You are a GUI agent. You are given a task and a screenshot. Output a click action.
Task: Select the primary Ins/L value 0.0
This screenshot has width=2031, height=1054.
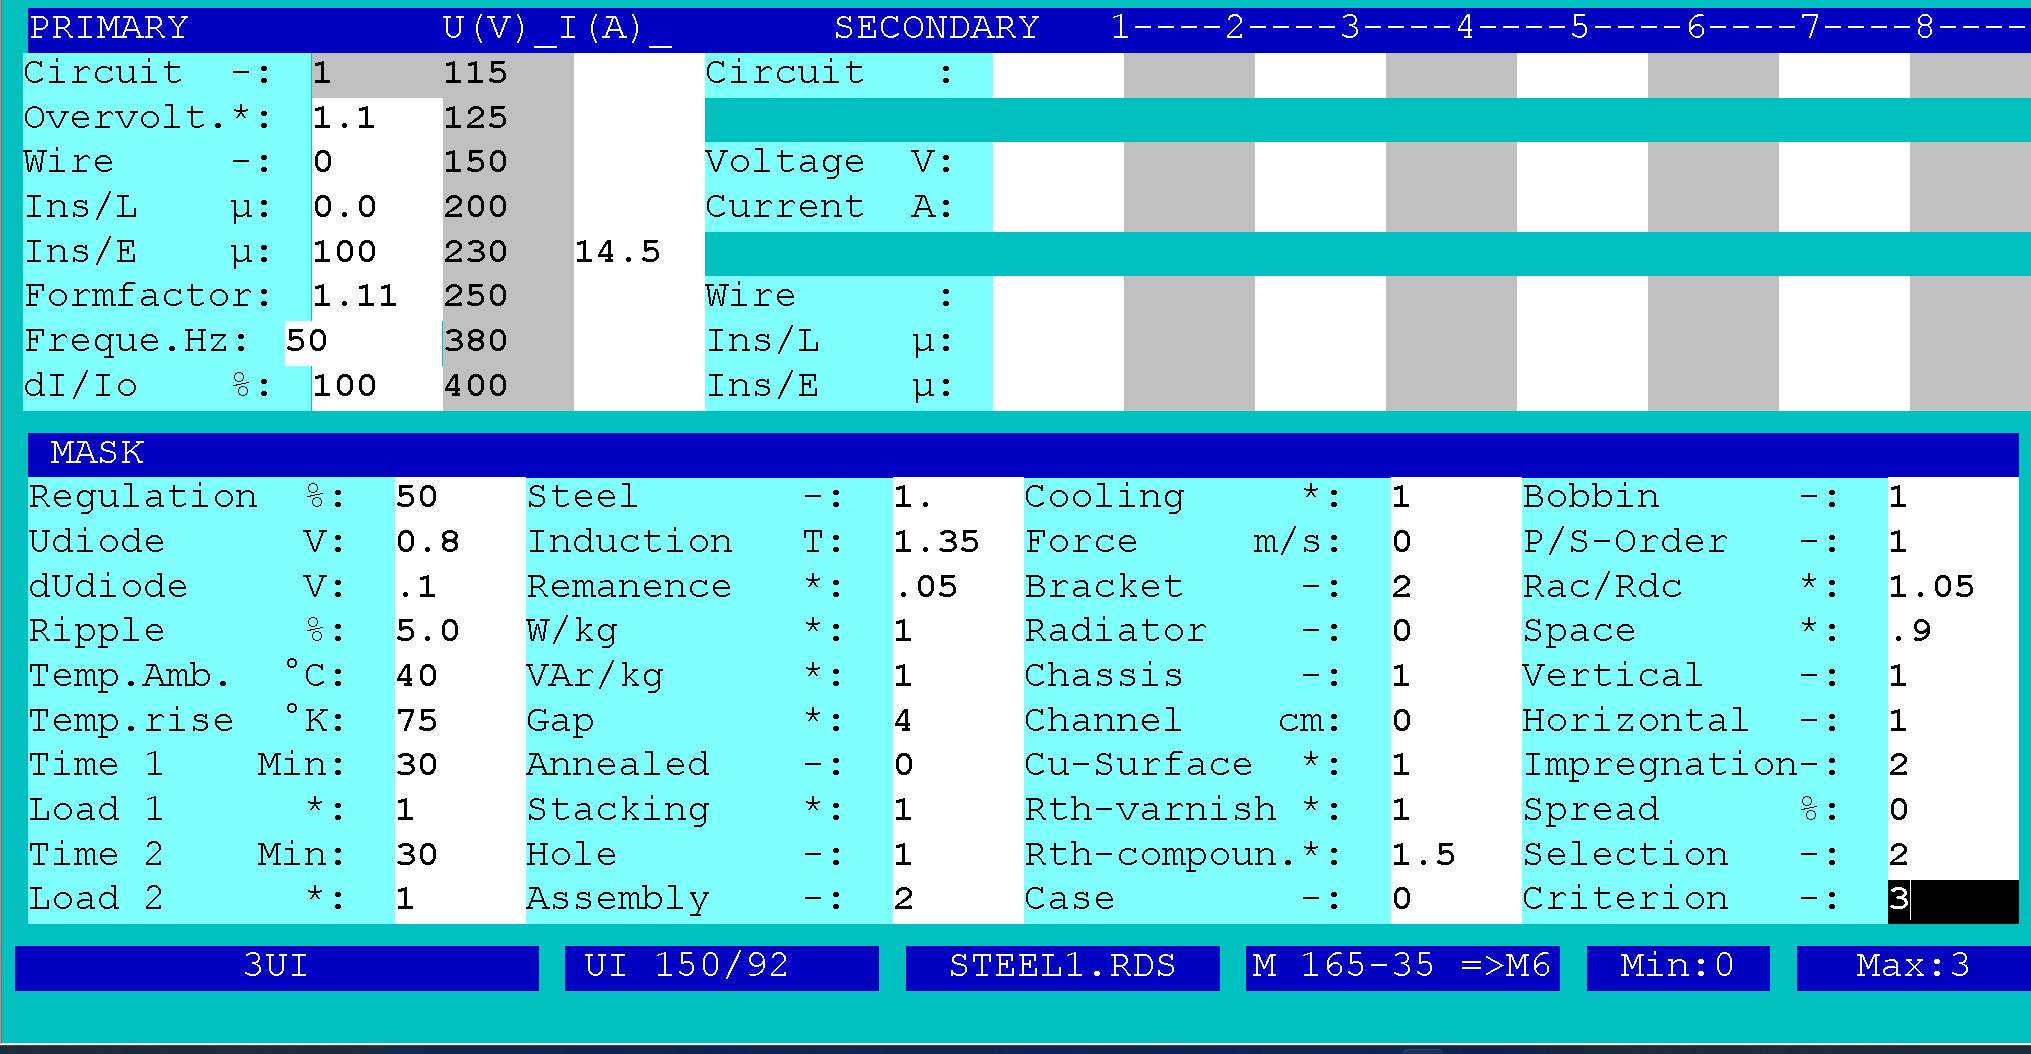point(376,208)
